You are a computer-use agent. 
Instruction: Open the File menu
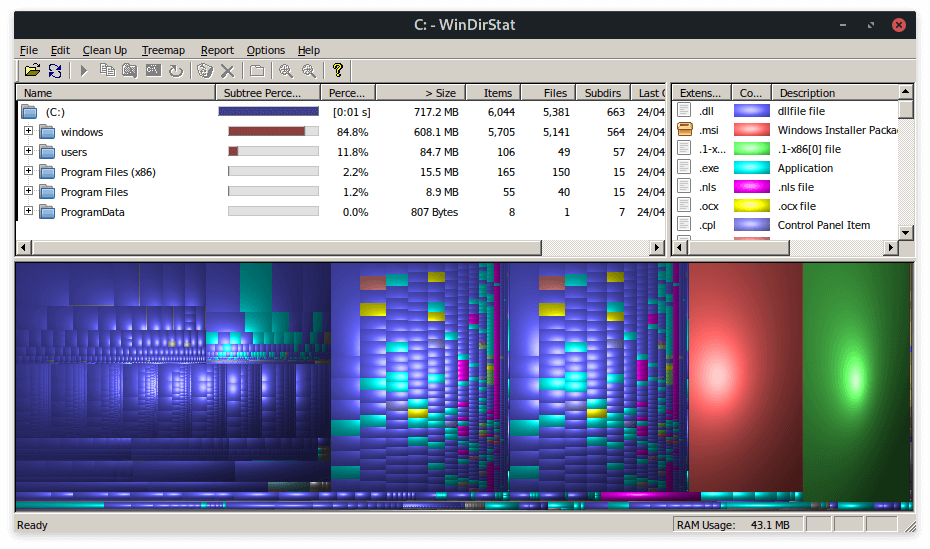pos(28,50)
